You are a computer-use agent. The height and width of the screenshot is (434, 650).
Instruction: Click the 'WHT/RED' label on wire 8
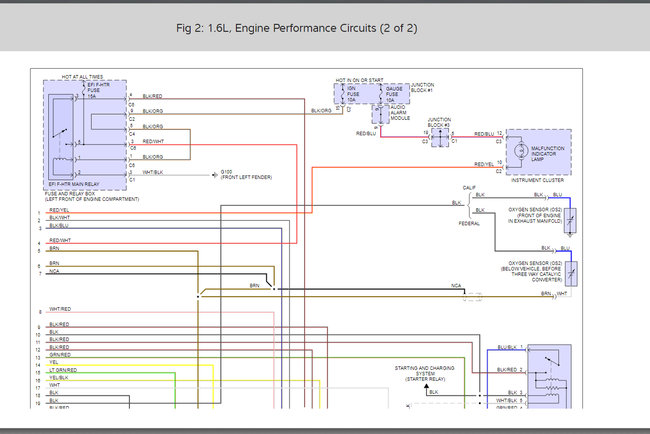[60, 309]
